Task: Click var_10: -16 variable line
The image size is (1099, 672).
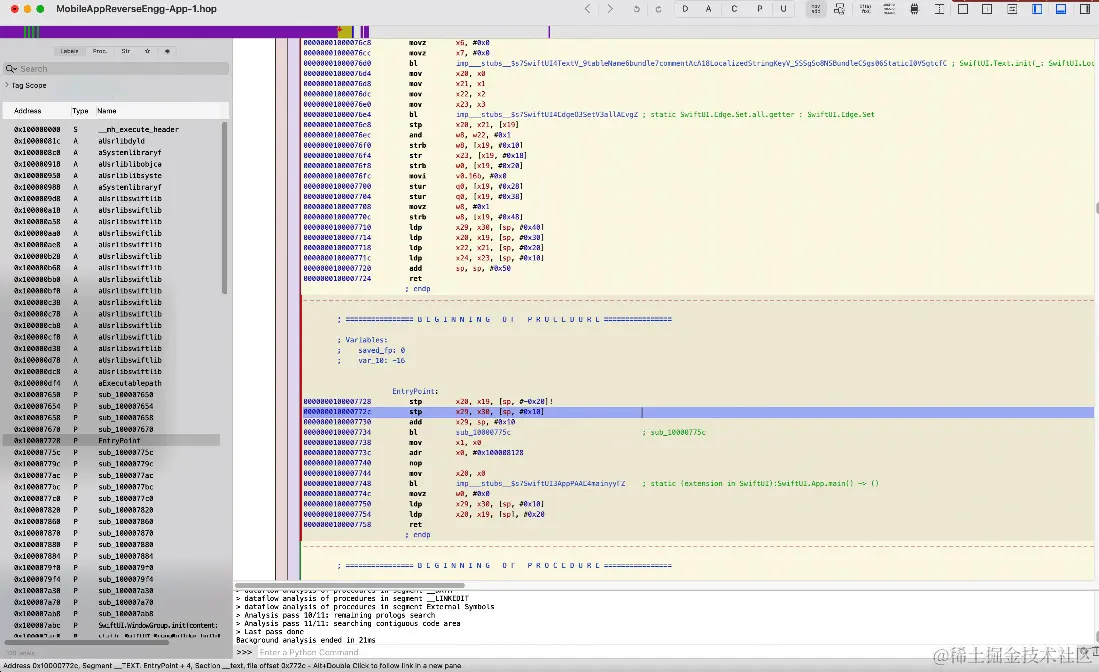Action: tap(381, 361)
